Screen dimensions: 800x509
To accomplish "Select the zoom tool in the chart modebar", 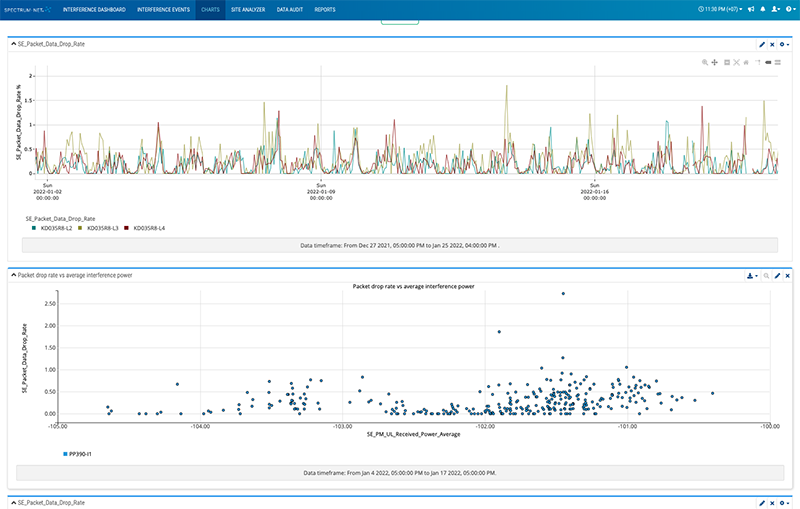I will (705, 62).
